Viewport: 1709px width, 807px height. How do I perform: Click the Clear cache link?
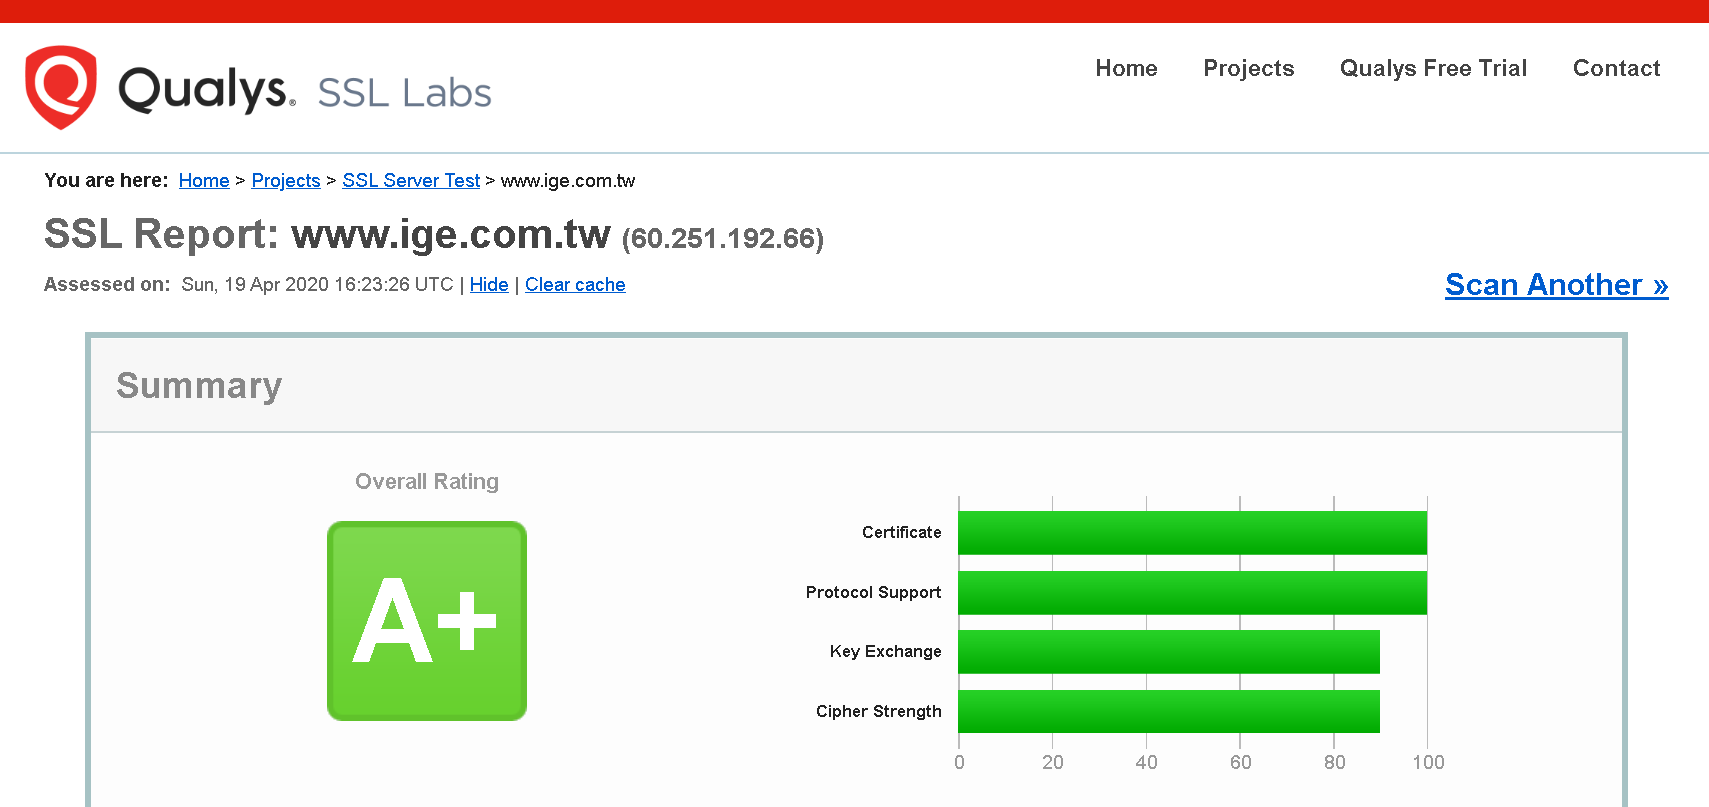click(x=575, y=284)
